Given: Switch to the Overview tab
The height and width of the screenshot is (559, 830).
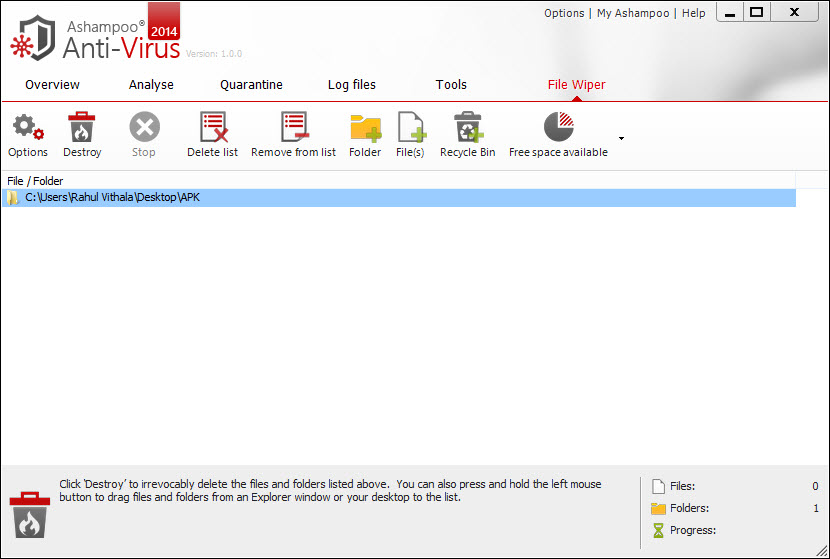Looking at the screenshot, I should coord(52,85).
